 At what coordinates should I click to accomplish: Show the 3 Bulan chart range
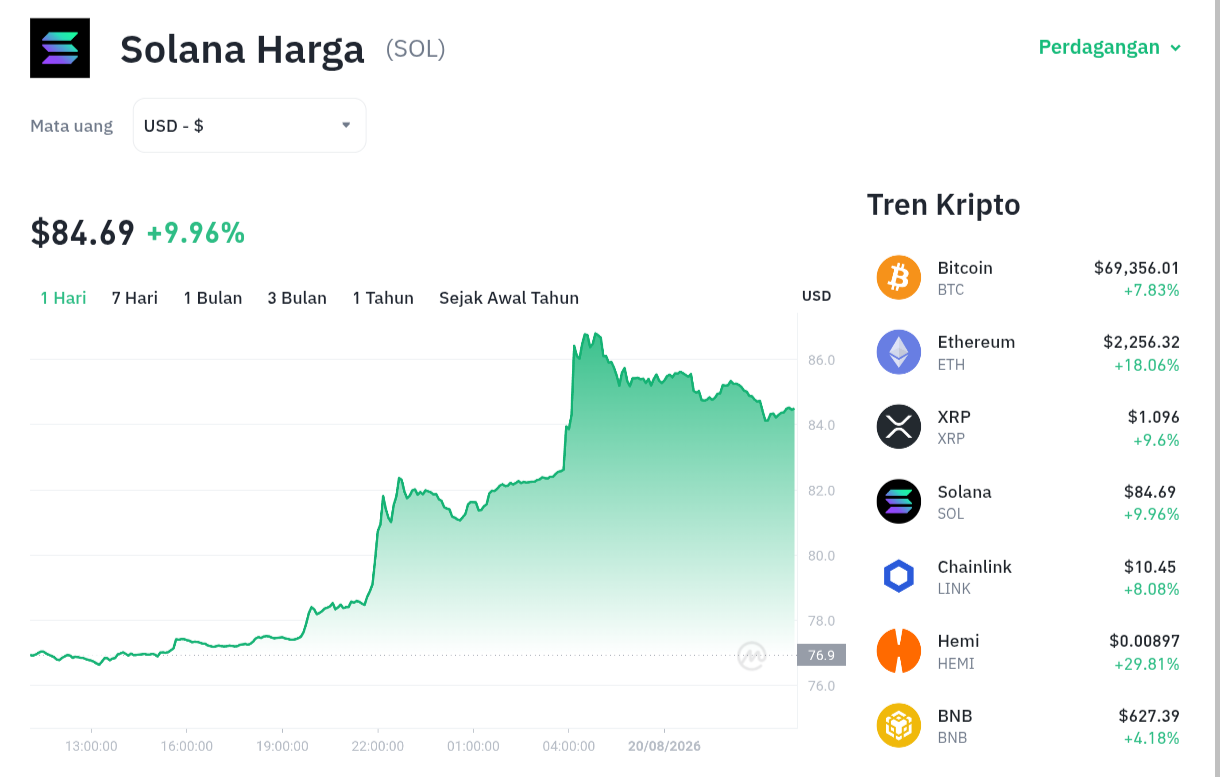point(297,298)
